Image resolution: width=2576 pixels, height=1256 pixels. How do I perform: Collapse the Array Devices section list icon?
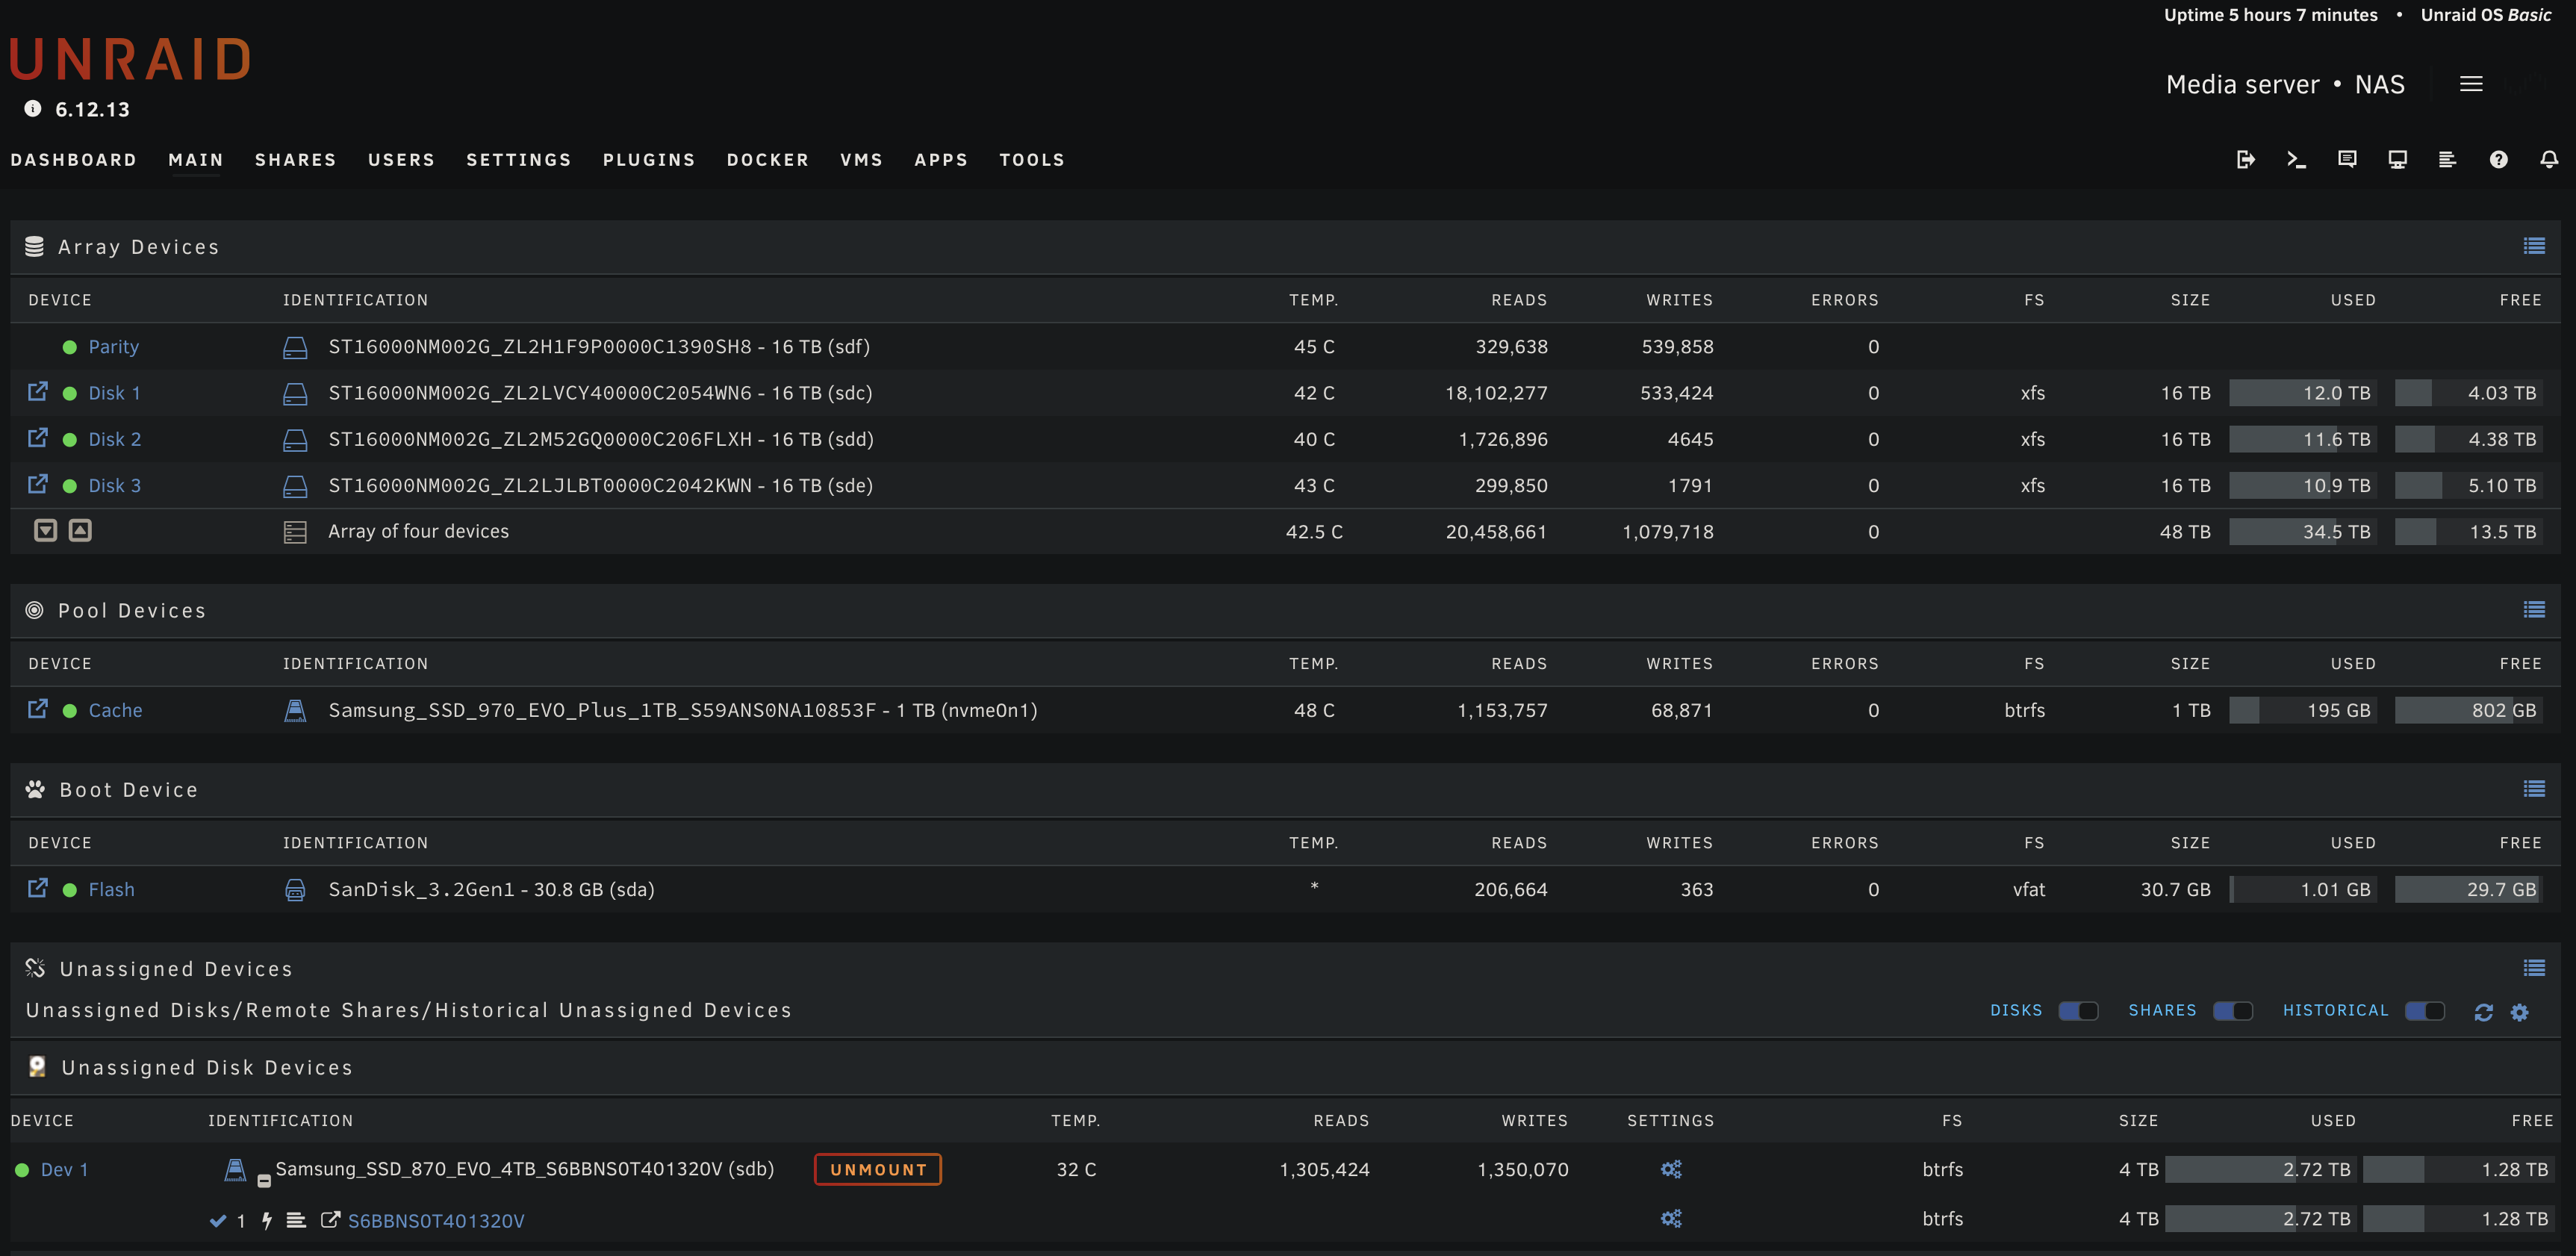point(2534,246)
